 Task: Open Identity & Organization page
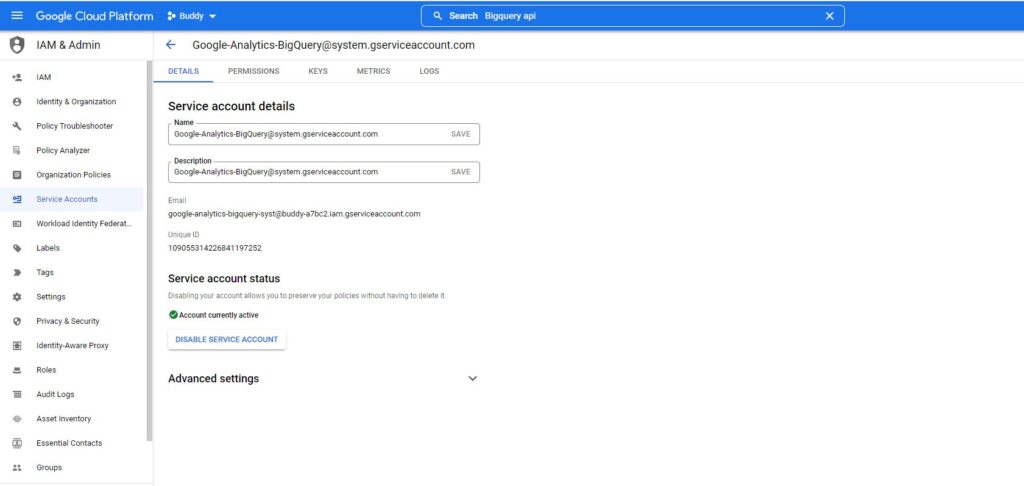[x=76, y=102]
